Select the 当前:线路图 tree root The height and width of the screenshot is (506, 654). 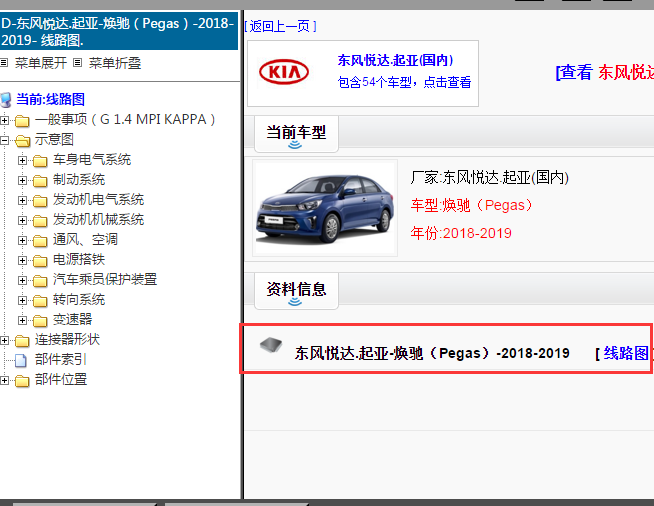pyautogui.click(x=50, y=100)
